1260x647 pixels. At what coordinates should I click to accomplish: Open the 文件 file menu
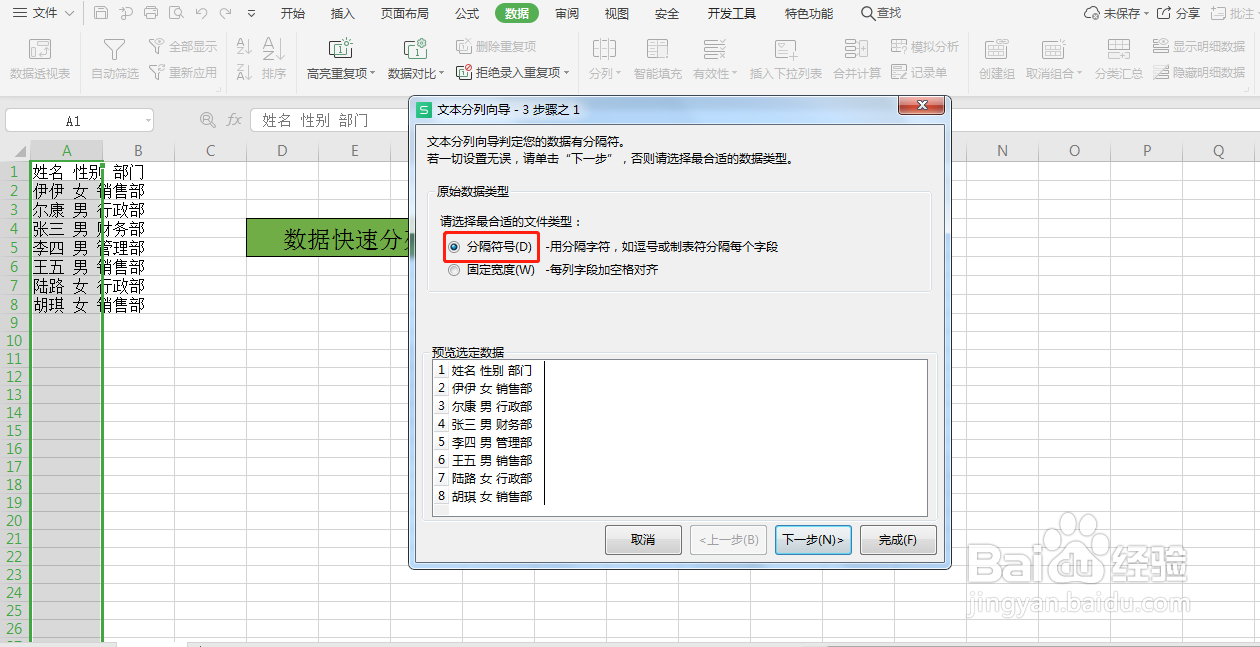(x=44, y=13)
